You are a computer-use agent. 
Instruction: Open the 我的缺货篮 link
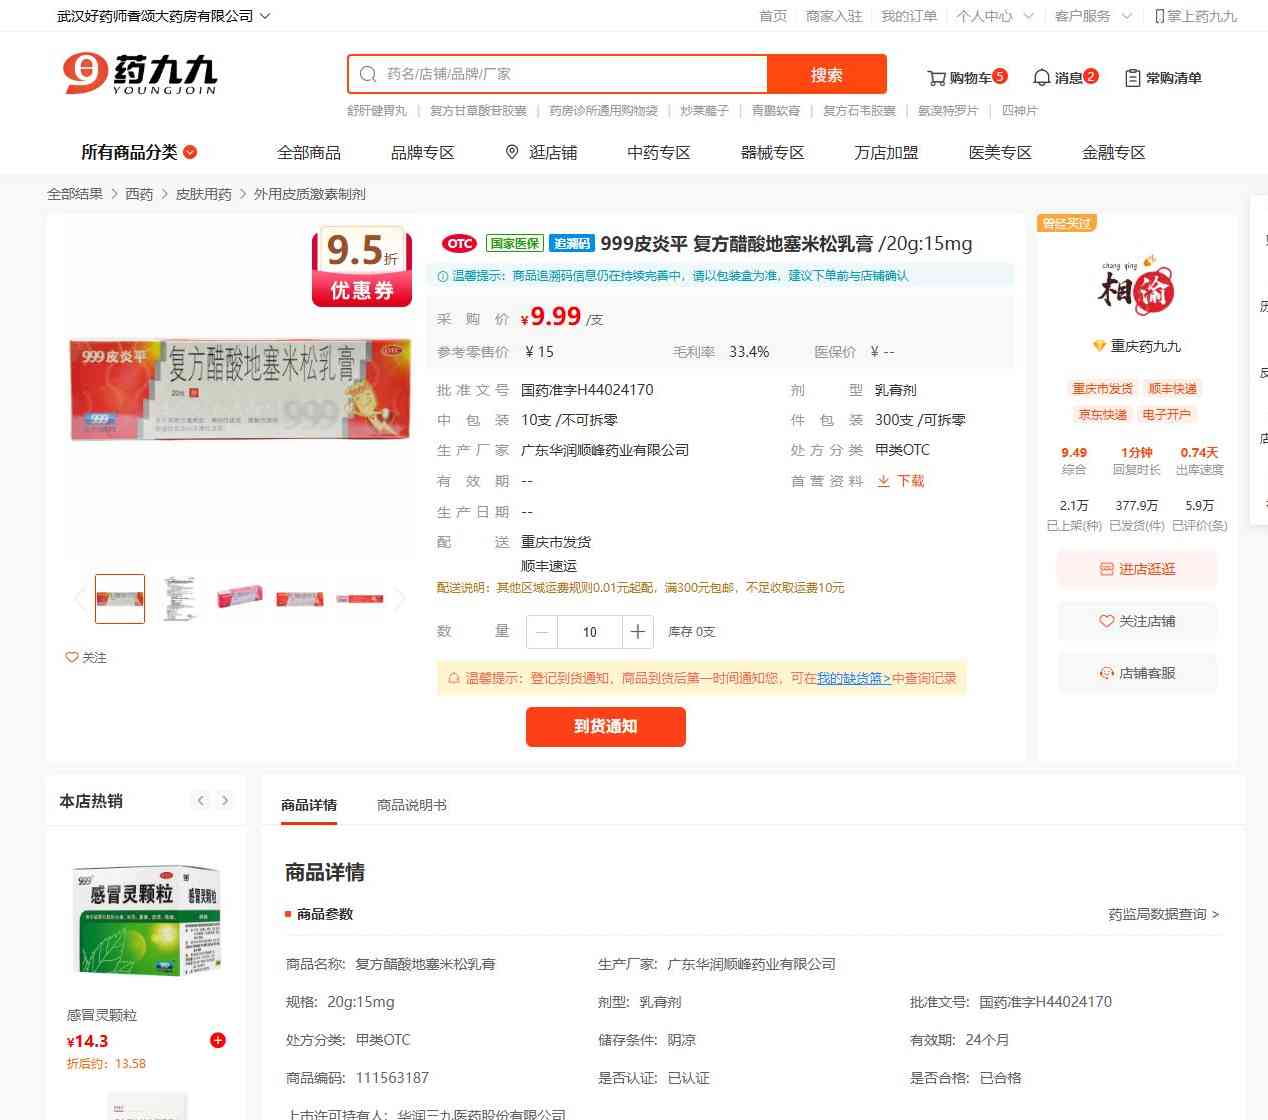tap(854, 678)
